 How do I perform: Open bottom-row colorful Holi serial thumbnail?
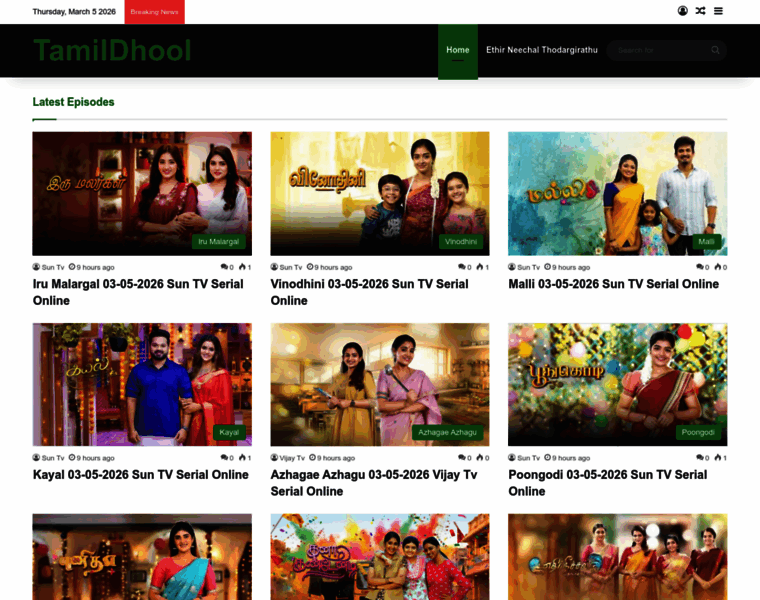point(380,557)
